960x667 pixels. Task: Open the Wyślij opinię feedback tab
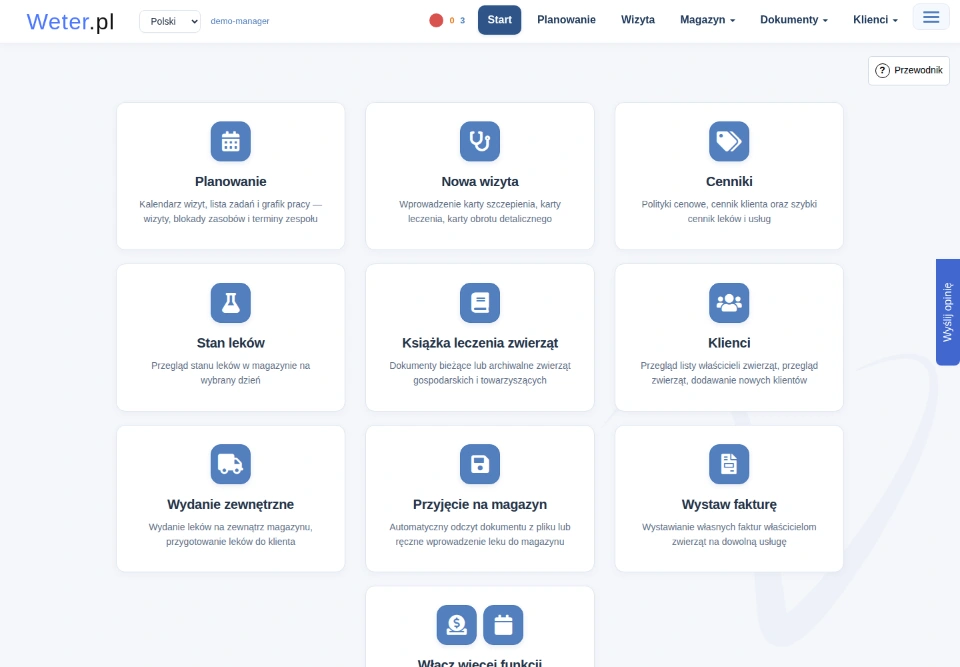[x=948, y=312]
